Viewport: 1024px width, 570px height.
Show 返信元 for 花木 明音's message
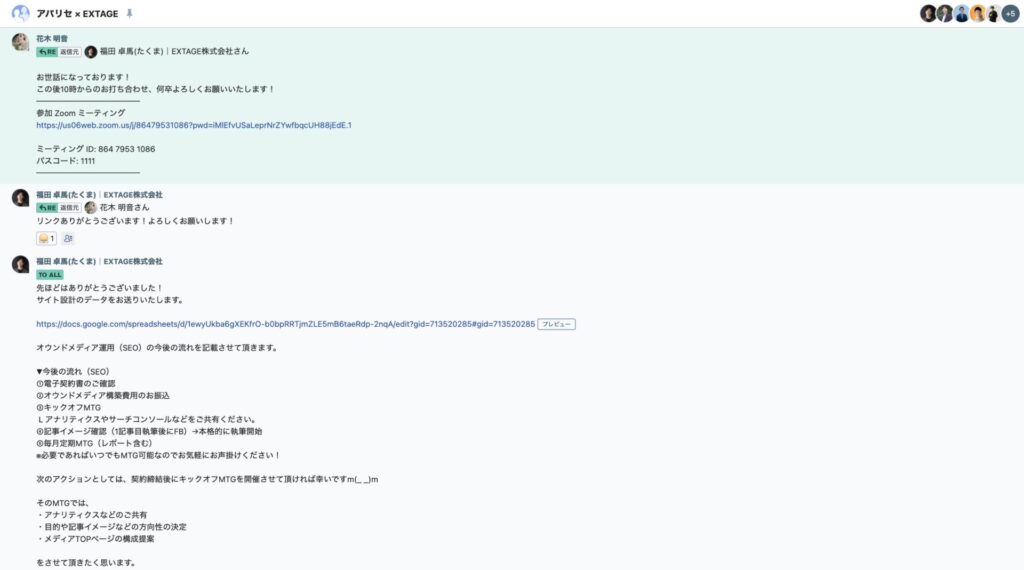coord(70,51)
